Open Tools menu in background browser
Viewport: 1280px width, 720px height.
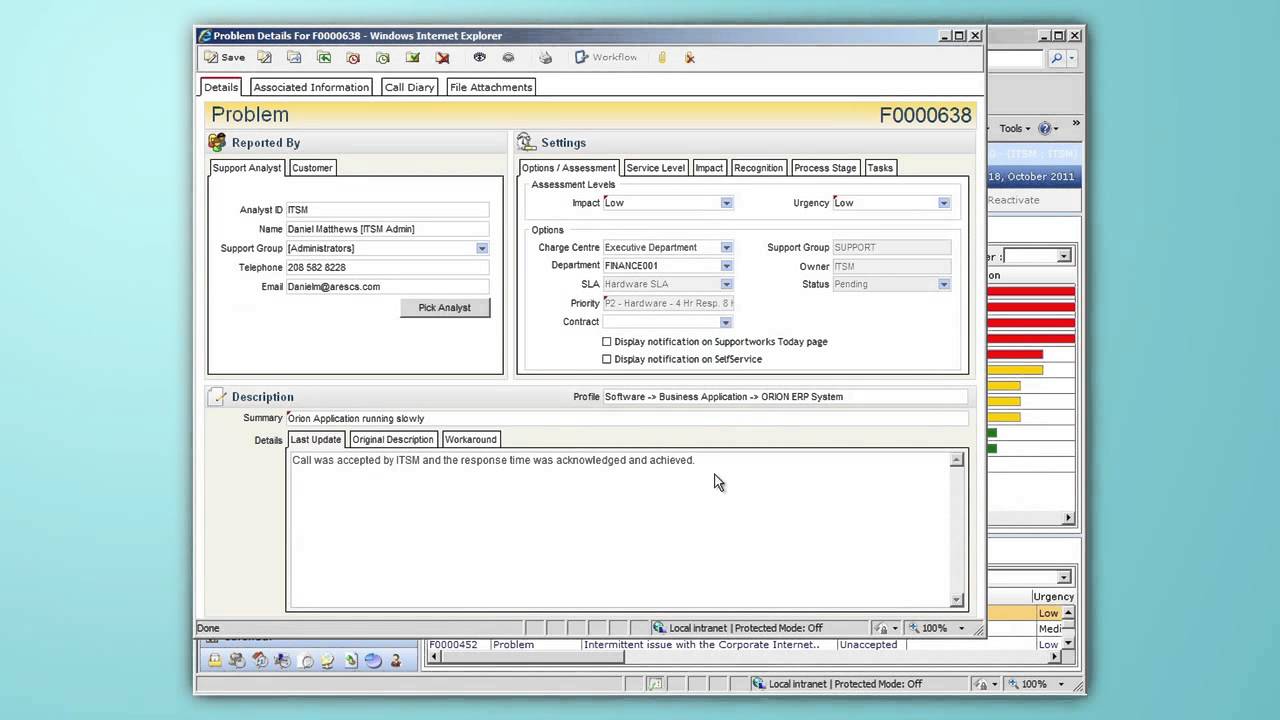[x=1015, y=128]
